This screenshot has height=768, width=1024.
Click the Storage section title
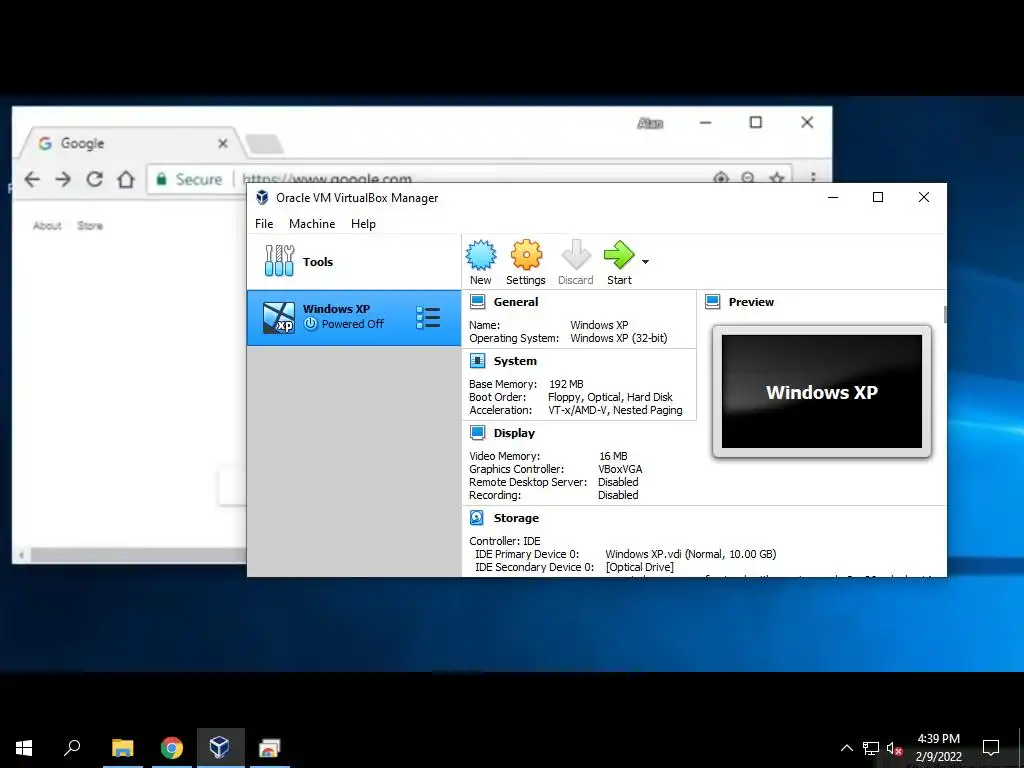(516, 518)
